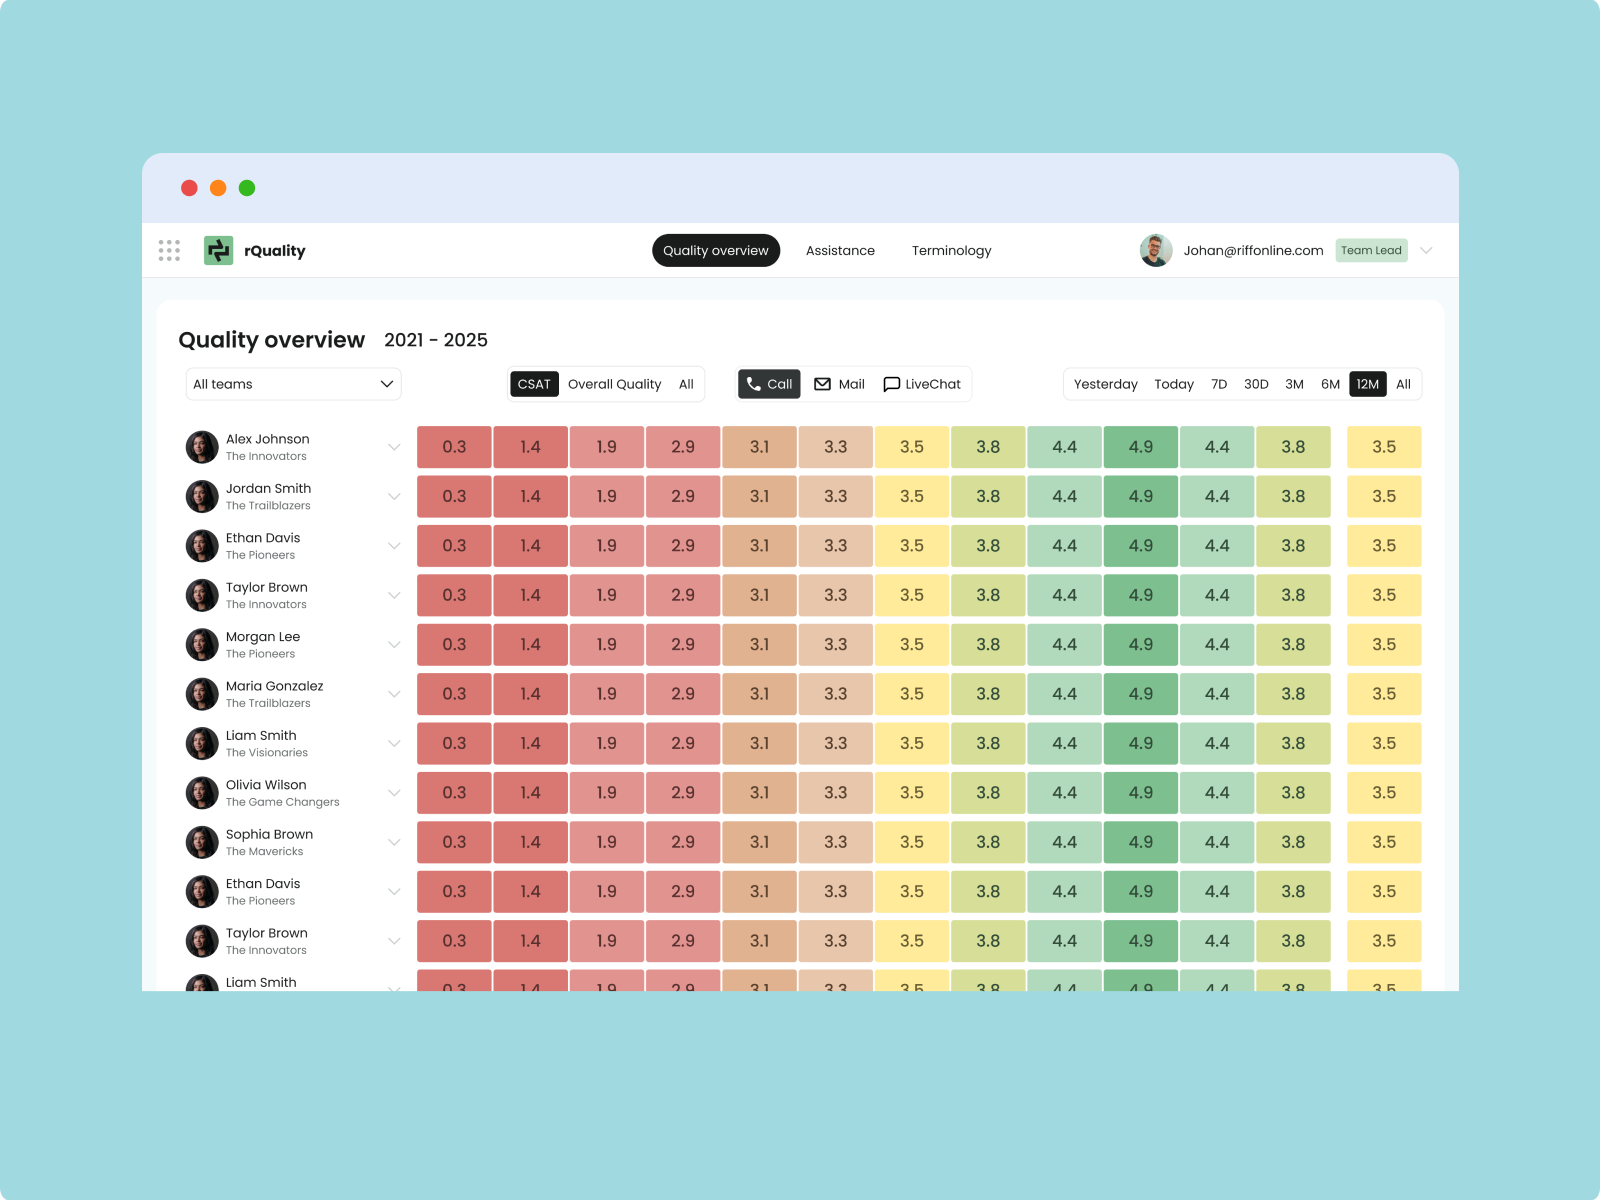Expand the Maria Gonzalez row
The image size is (1600, 1200).
(x=394, y=694)
